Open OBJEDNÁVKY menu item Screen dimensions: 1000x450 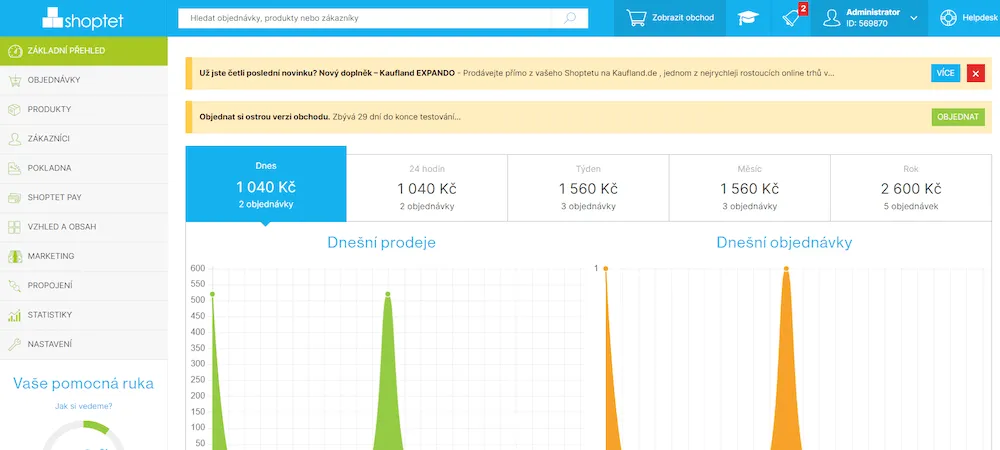point(84,80)
